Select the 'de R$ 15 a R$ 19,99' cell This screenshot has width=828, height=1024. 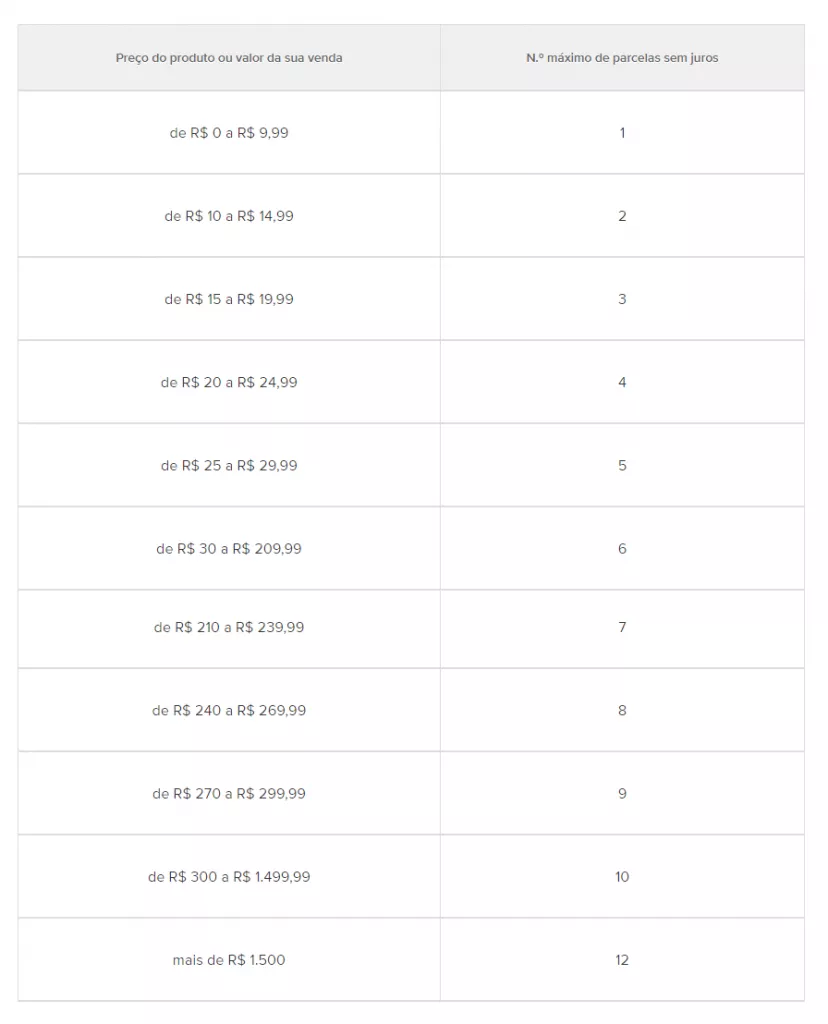click(x=229, y=299)
